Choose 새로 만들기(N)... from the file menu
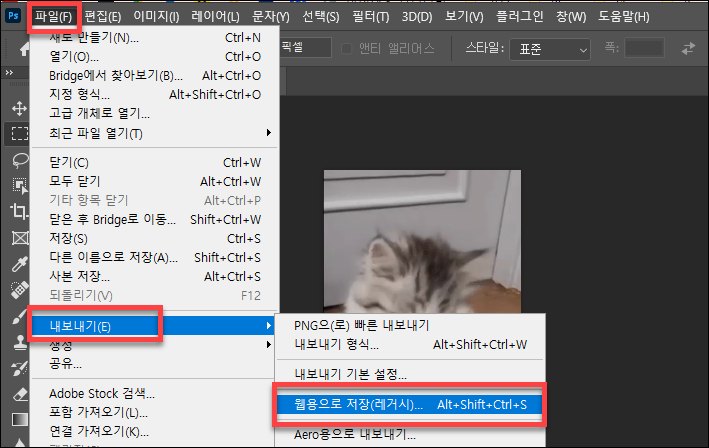 tap(155, 38)
